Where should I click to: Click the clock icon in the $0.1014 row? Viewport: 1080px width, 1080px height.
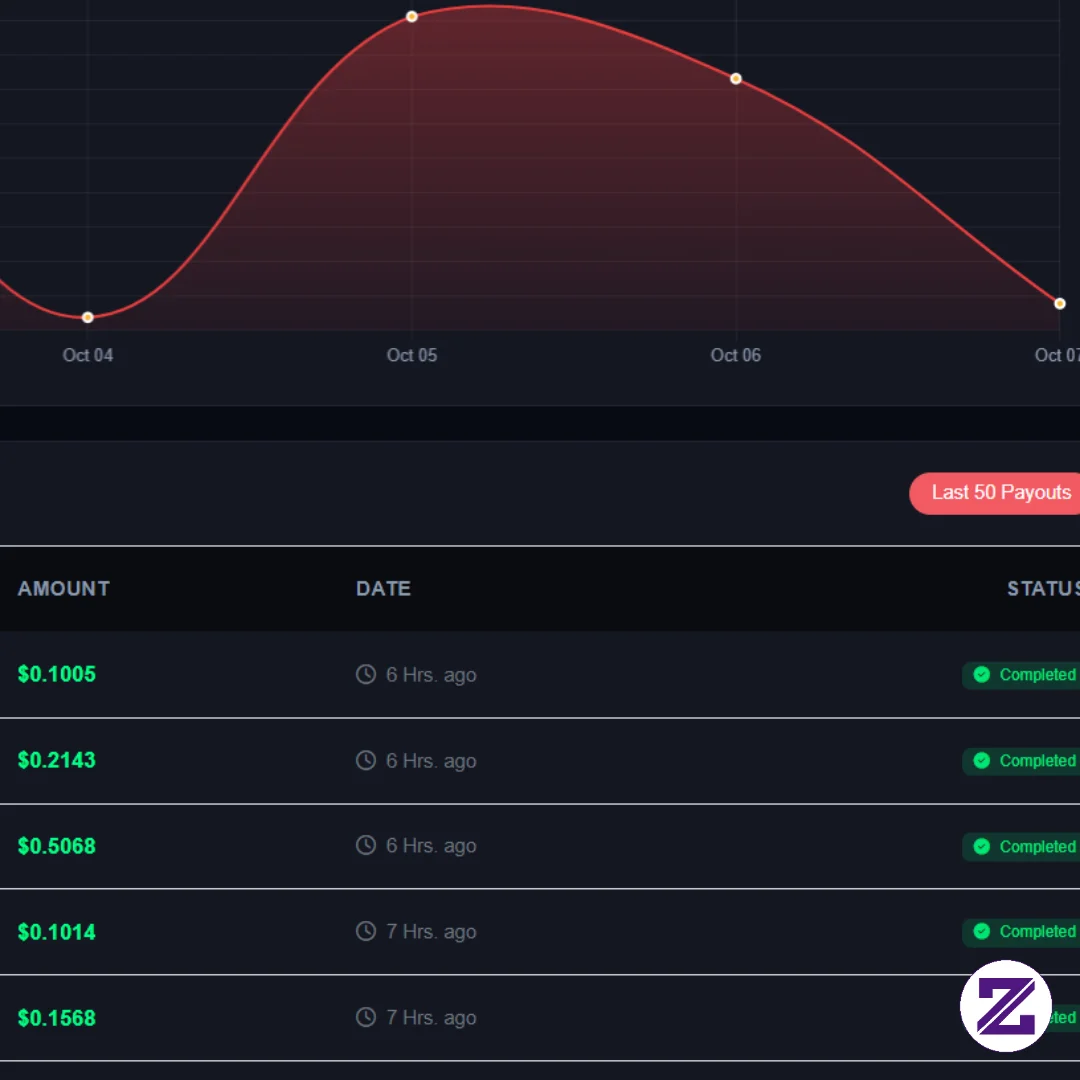(366, 931)
